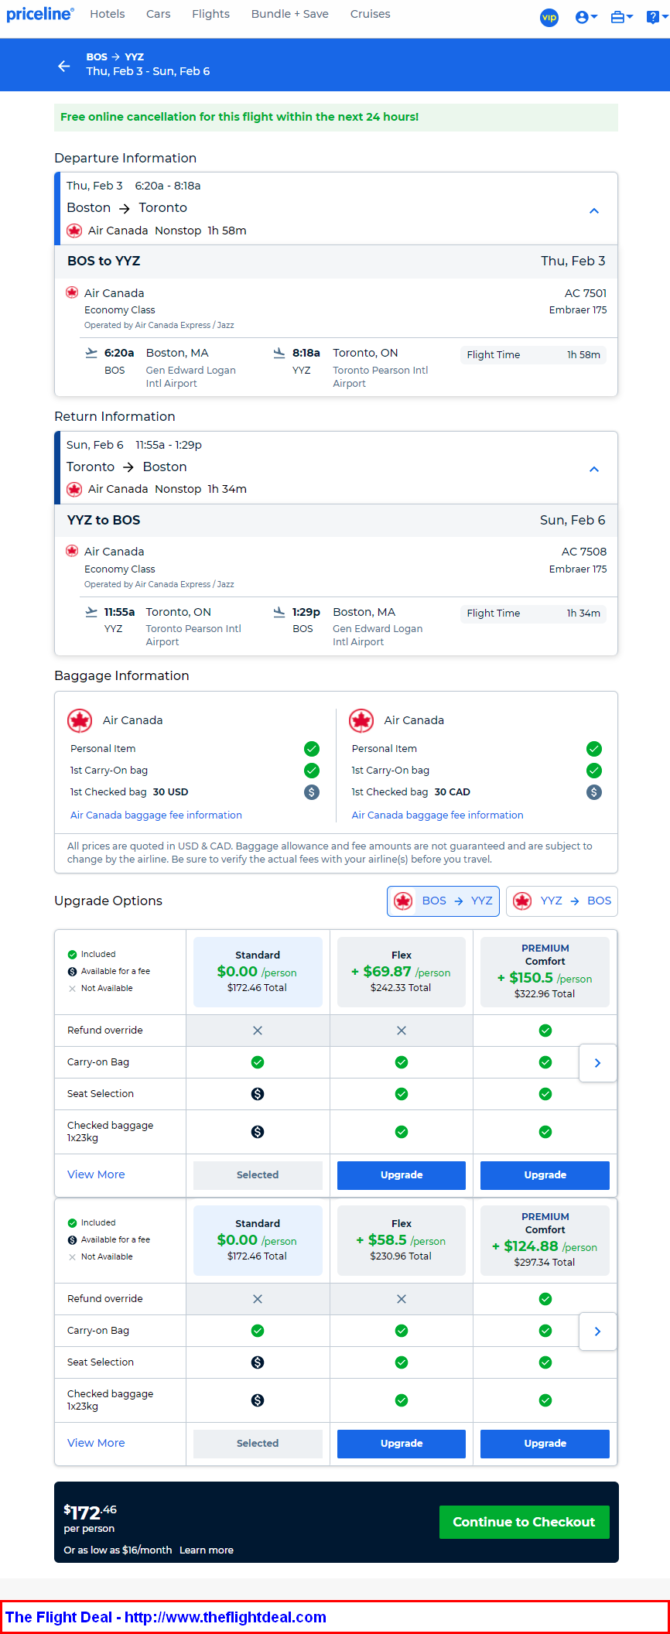Screen dimensions: 670x1634
Task: Click View More in second upgrade table
Action: (x=96, y=1443)
